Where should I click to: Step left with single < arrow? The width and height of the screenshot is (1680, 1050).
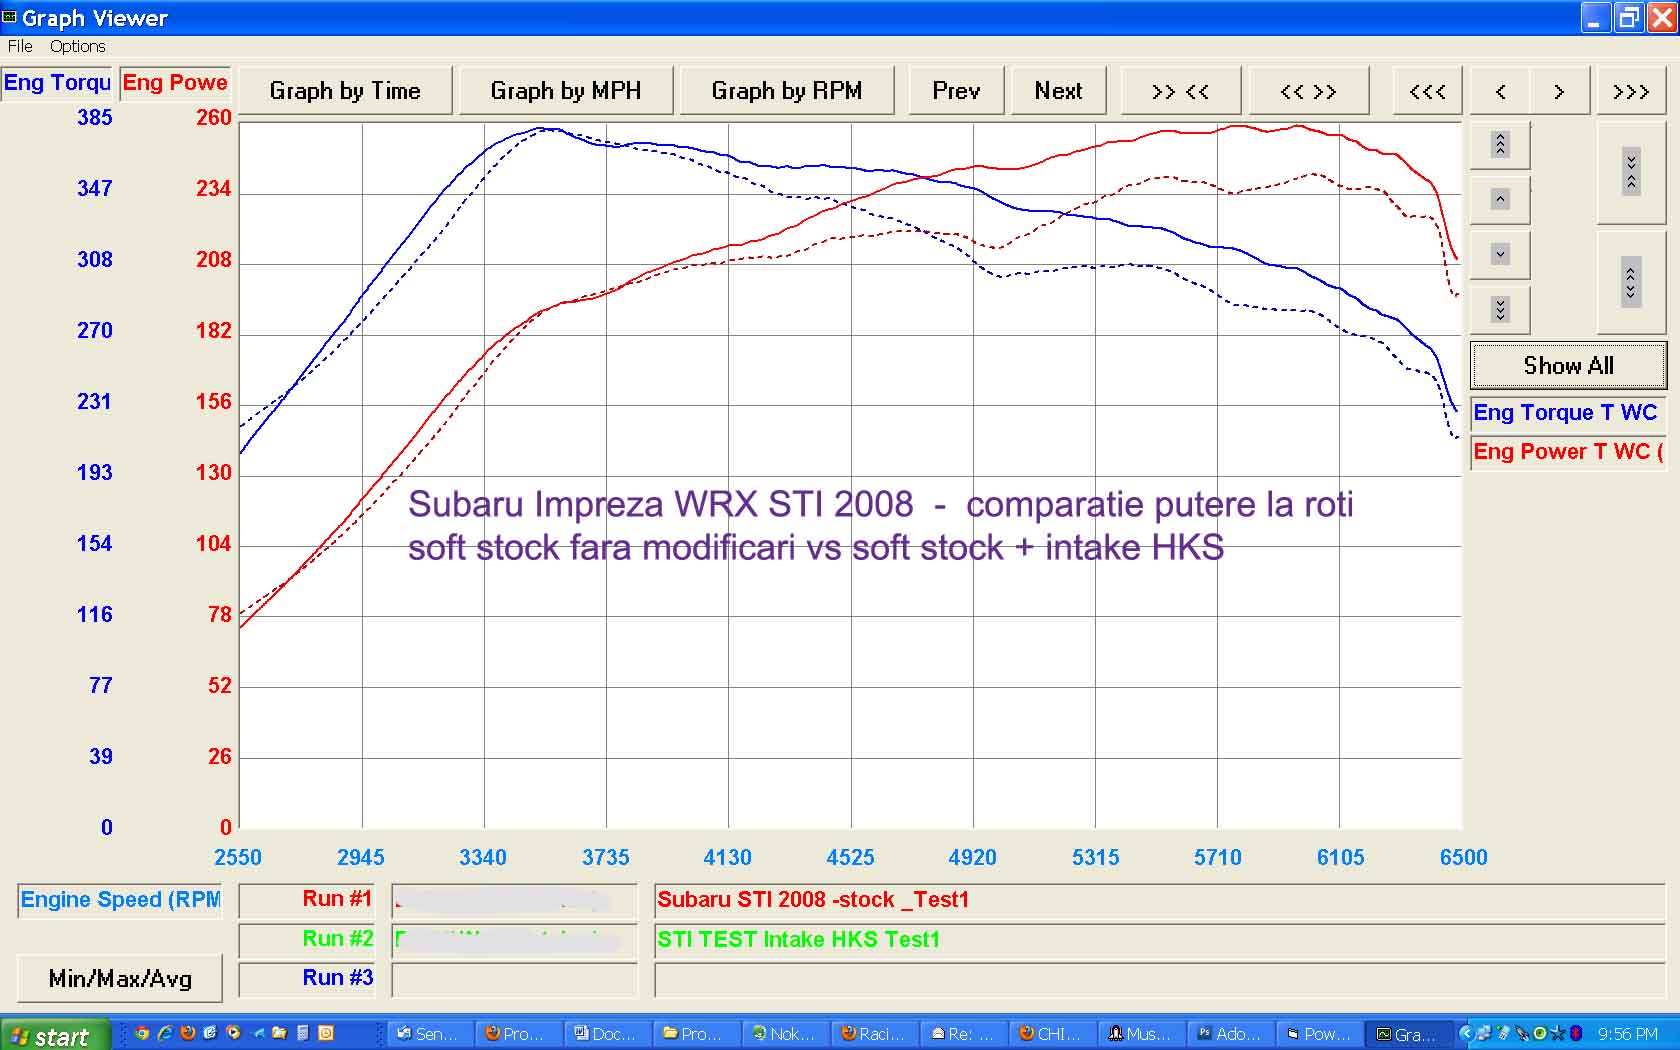(x=1500, y=91)
